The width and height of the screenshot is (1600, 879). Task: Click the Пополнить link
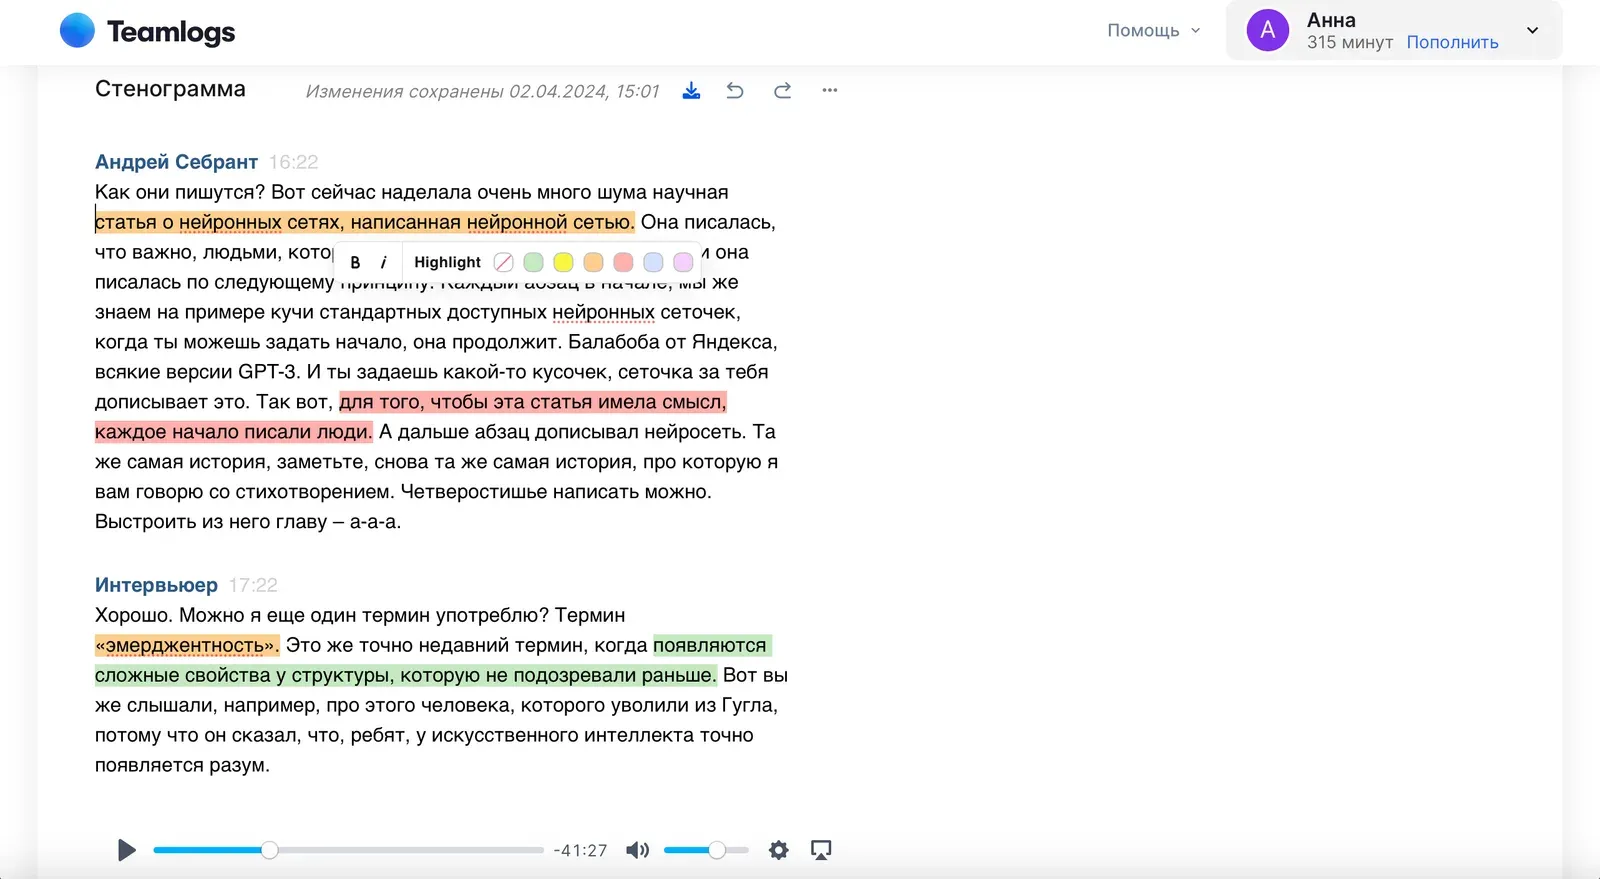1452,42
